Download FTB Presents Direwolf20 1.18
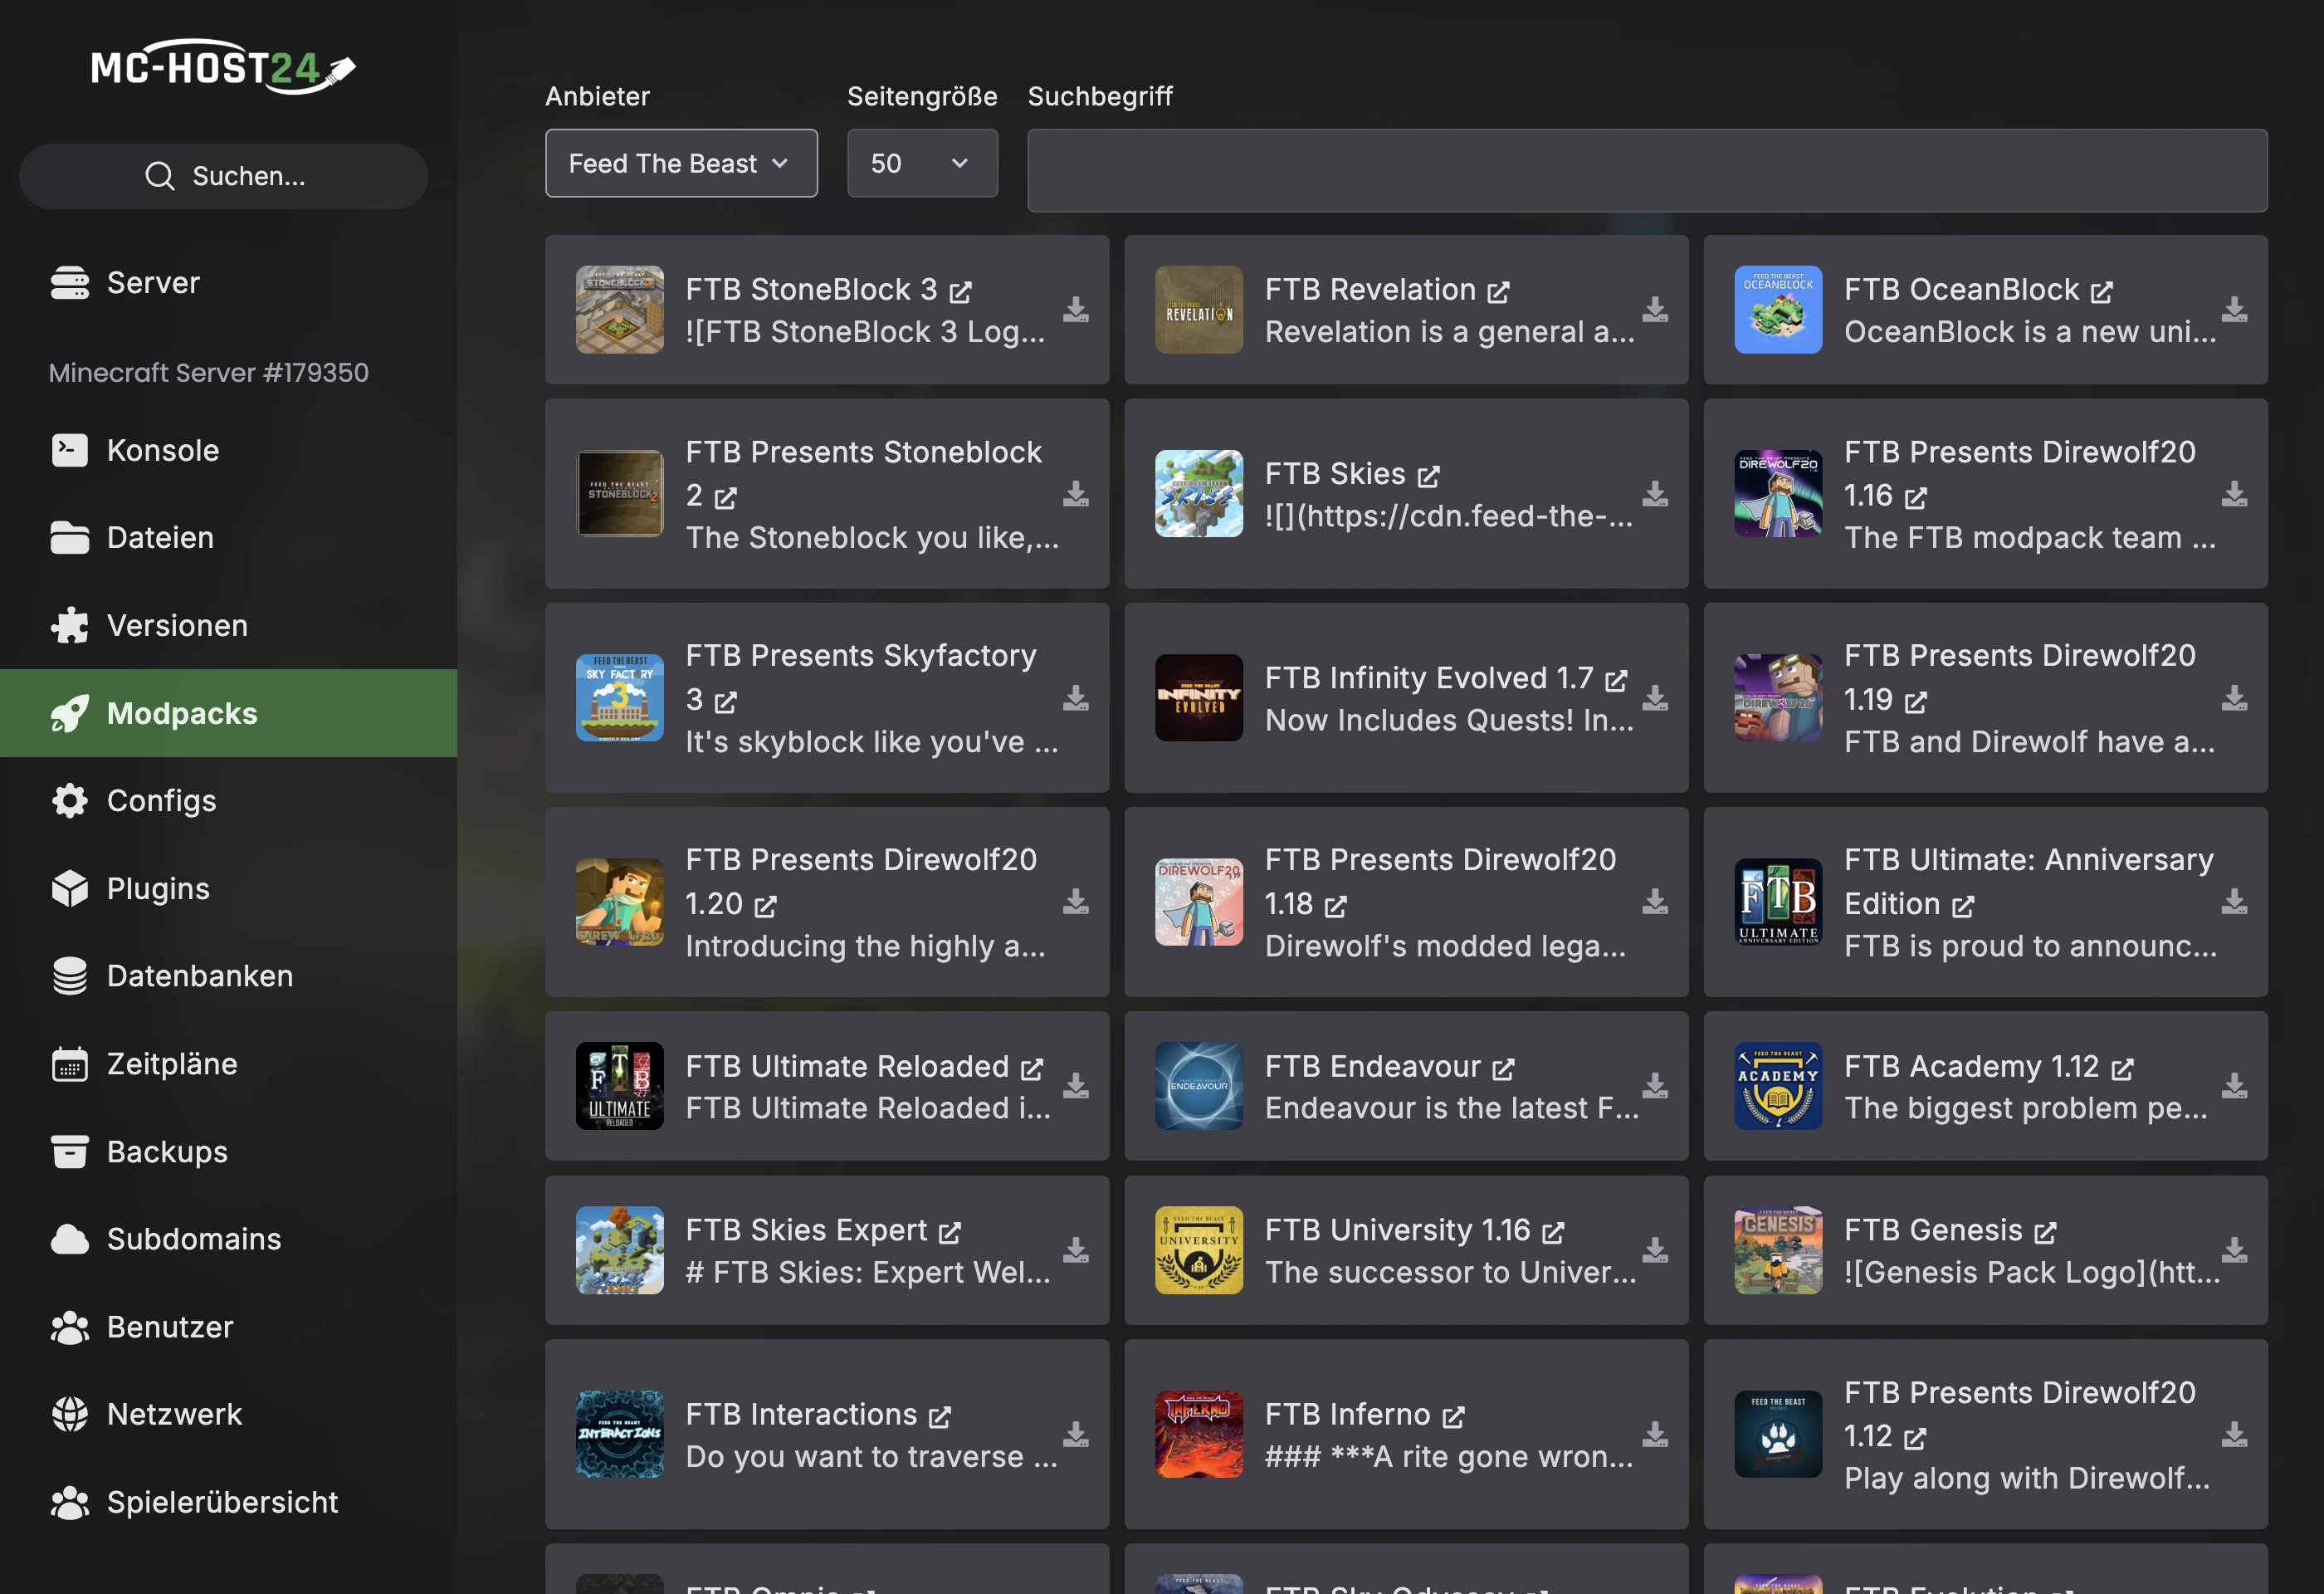The height and width of the screenshot is (1594, 2324). [x=1654, y=901]
